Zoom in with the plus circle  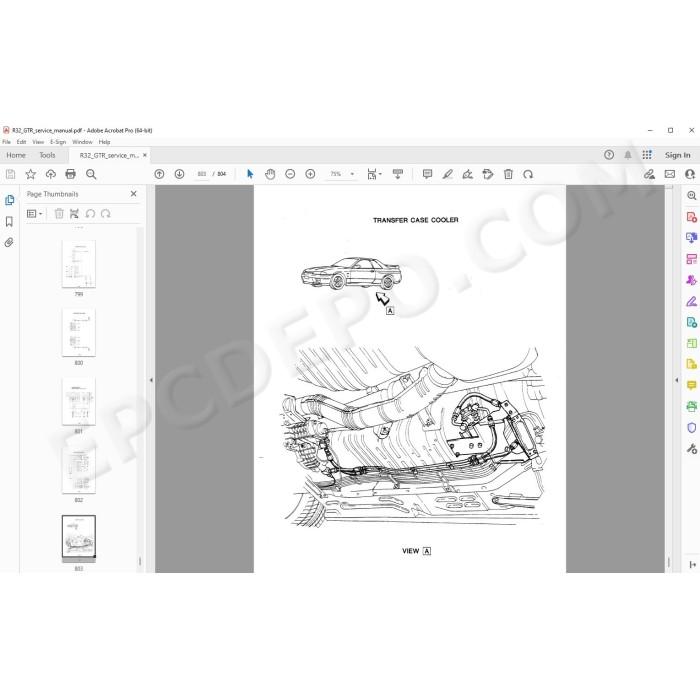pos(310,174)
